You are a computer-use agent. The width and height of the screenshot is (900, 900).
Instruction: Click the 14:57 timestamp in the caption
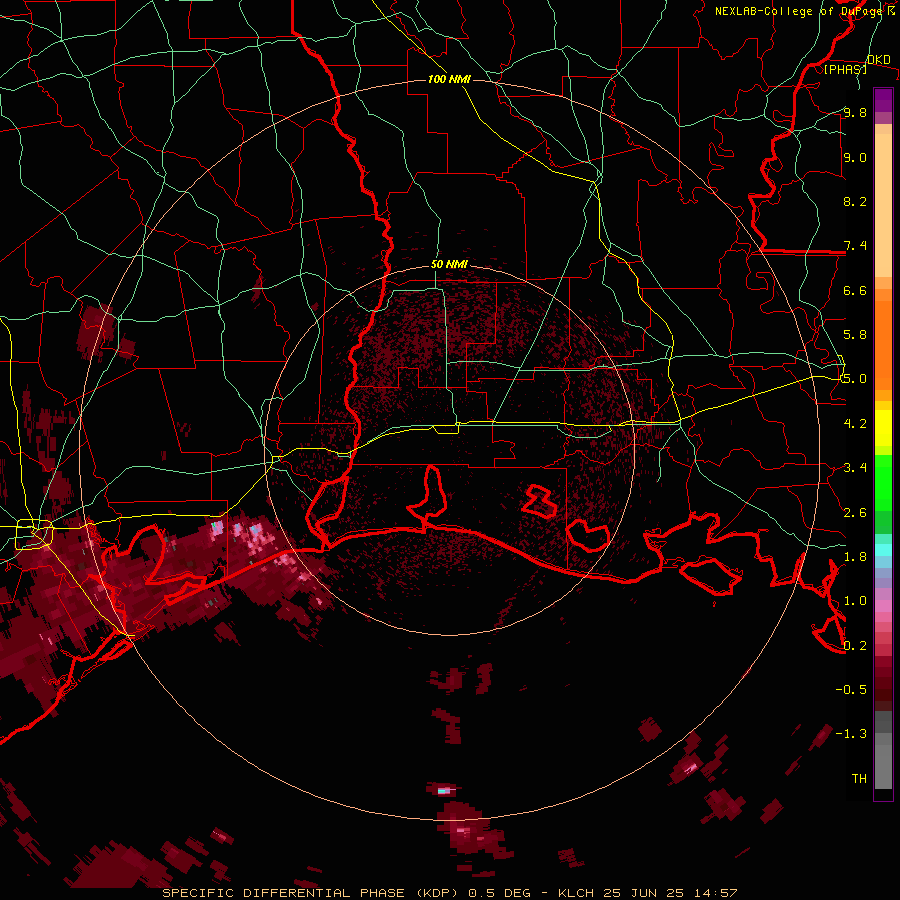pyautogui.click(x=715, y=893)
